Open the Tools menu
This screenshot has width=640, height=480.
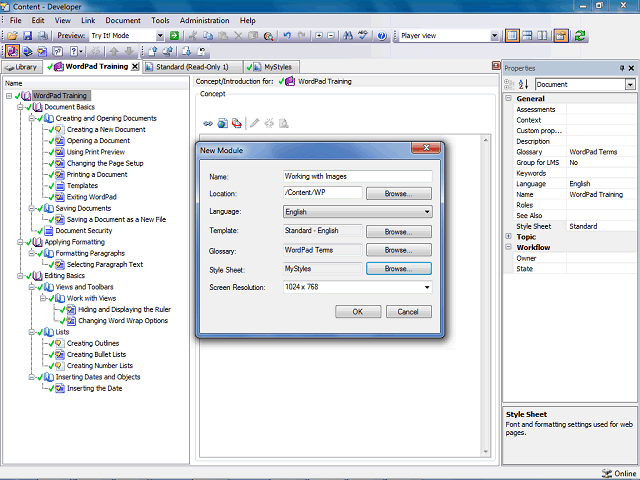coord(160,20)
